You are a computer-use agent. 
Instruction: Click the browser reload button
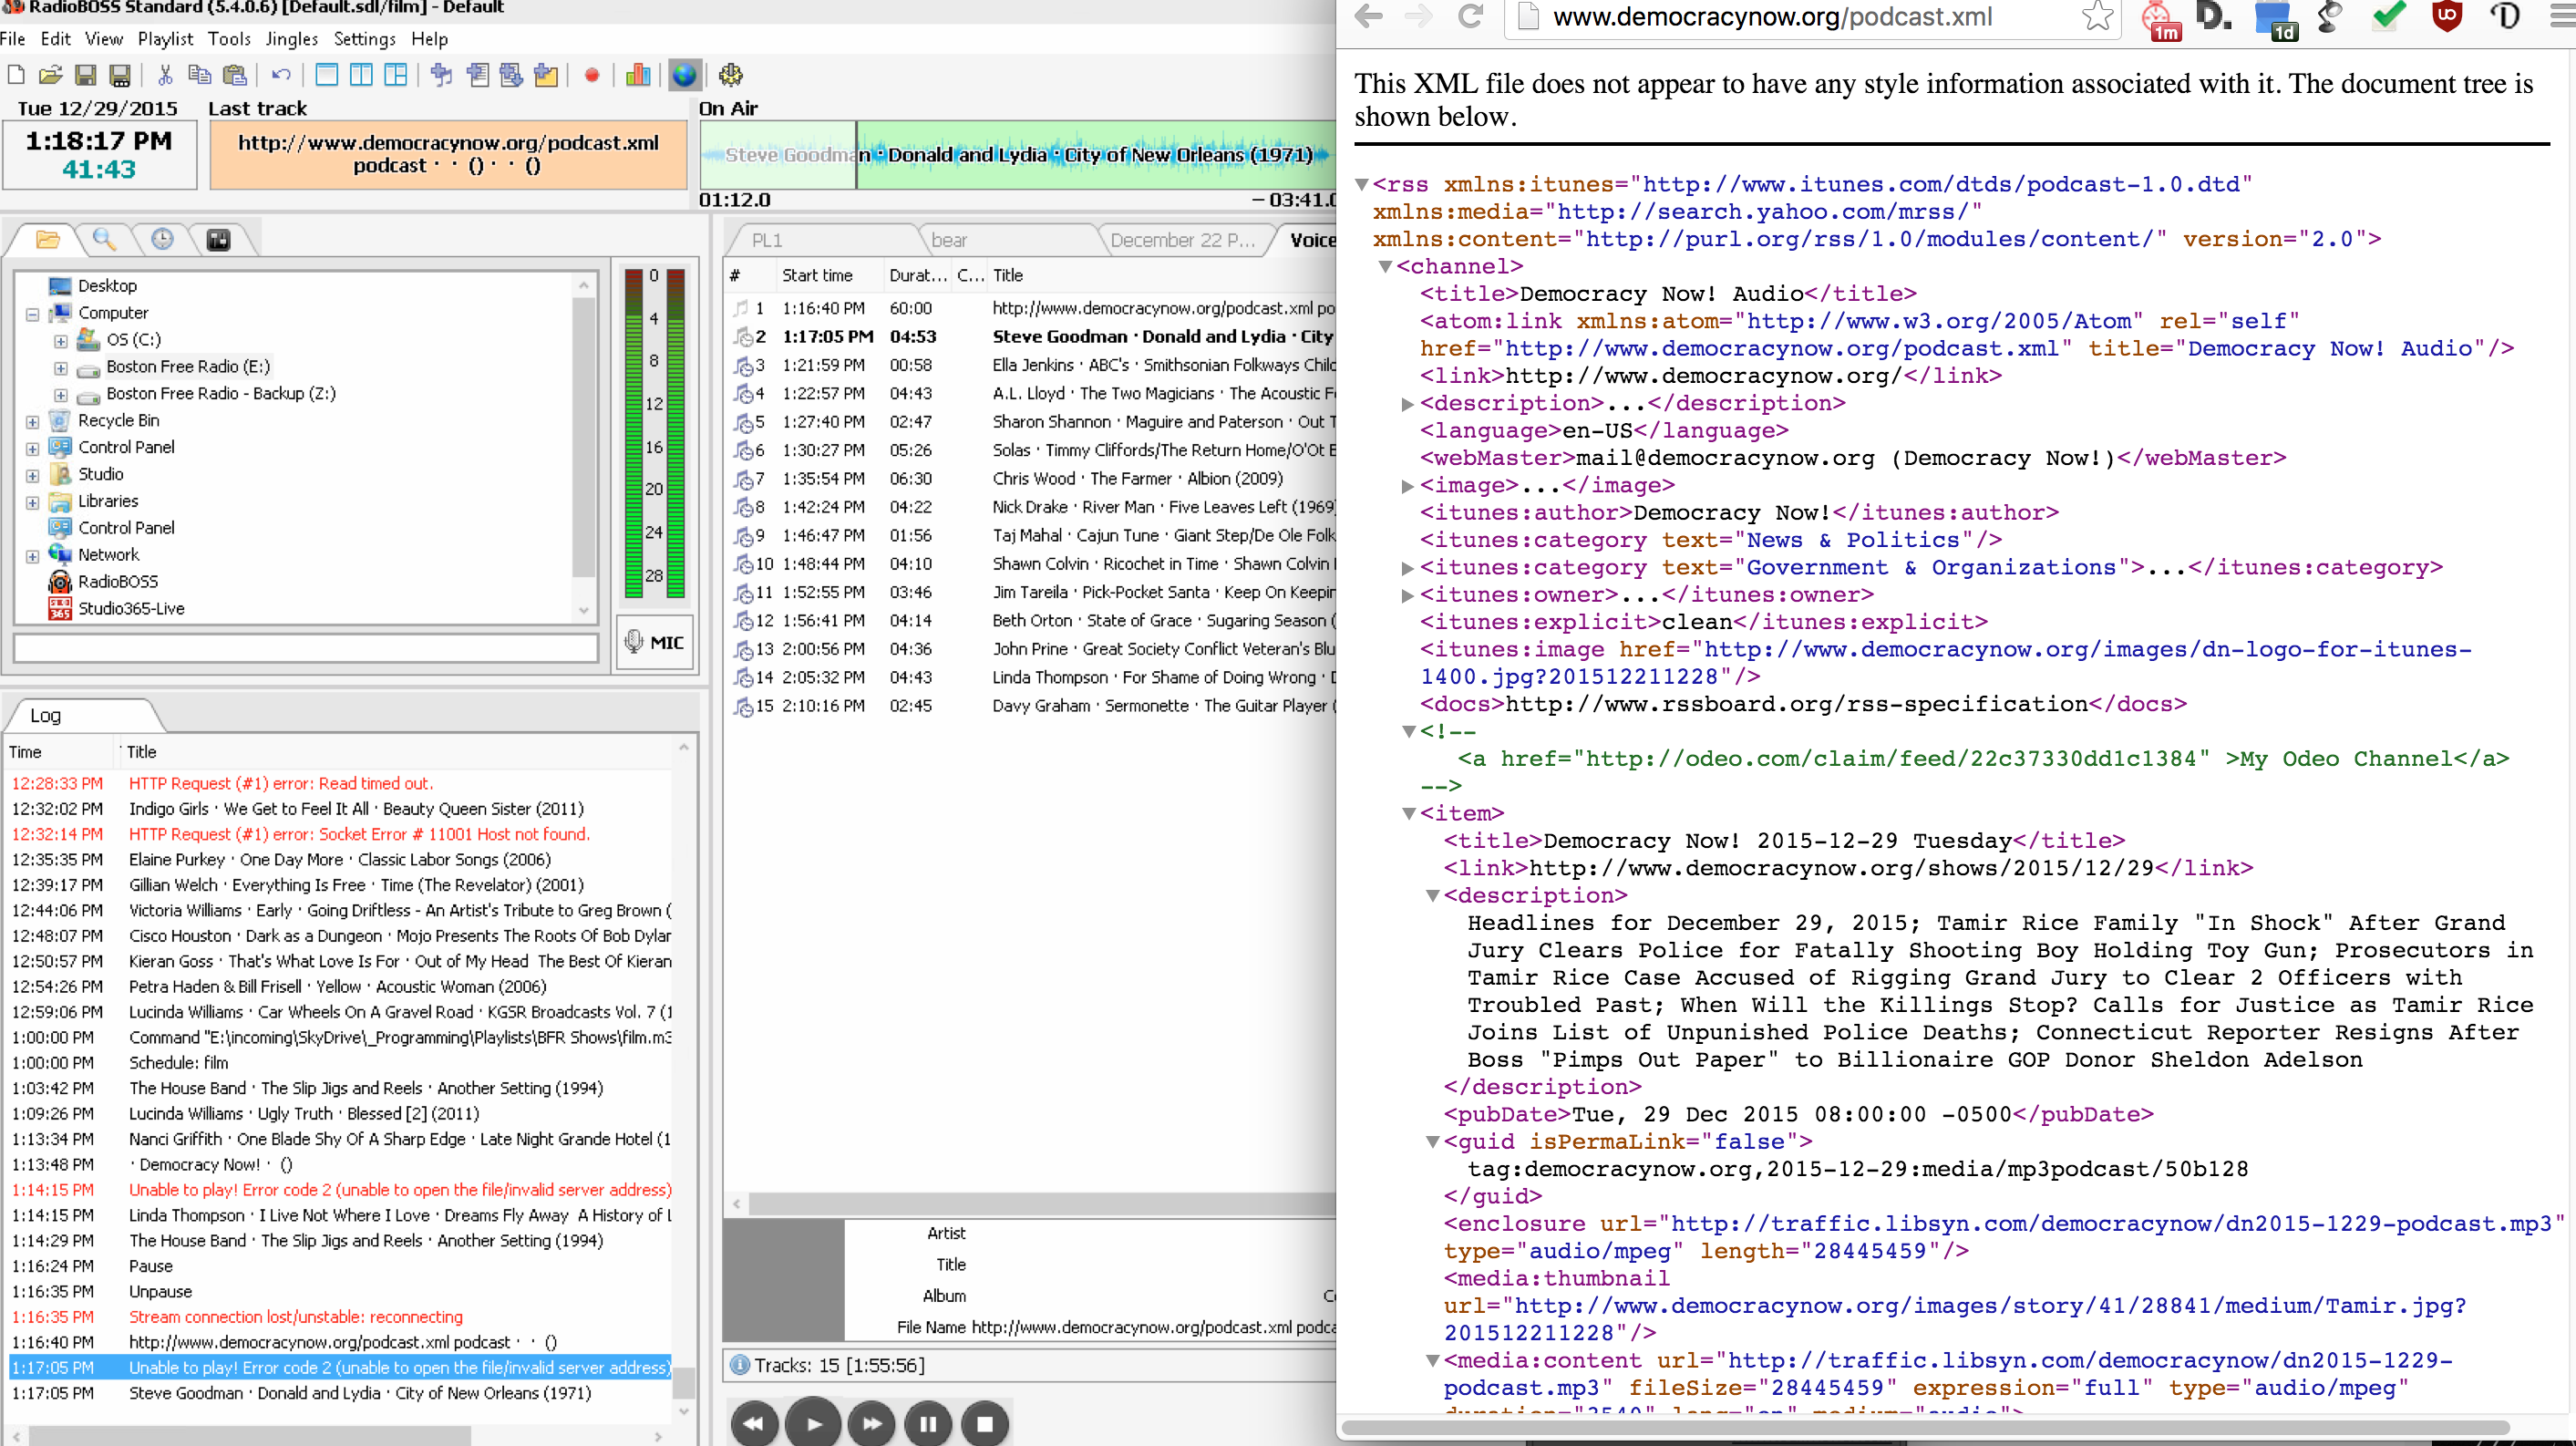pyautogui.click(x=1470, y=16)
